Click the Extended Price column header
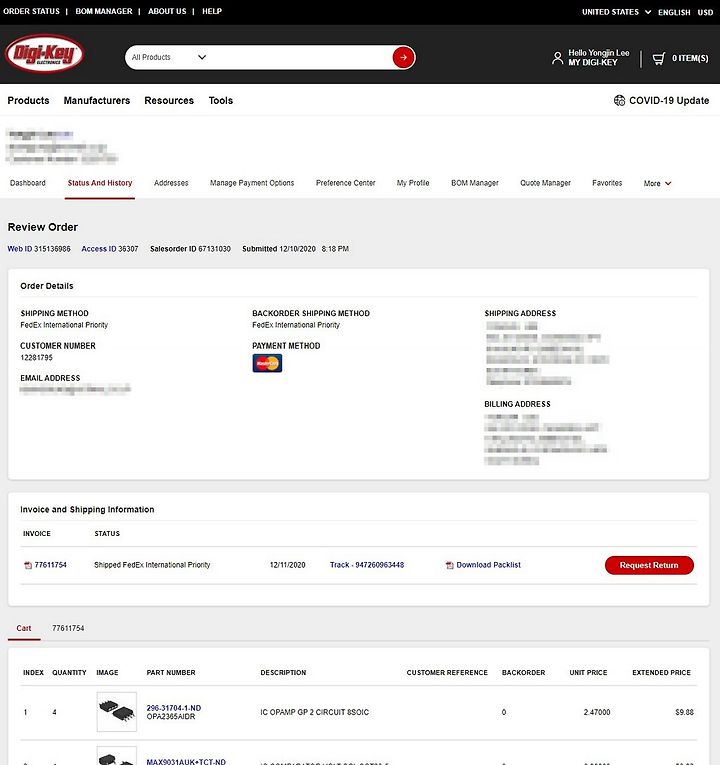 [x=661, y=673]
